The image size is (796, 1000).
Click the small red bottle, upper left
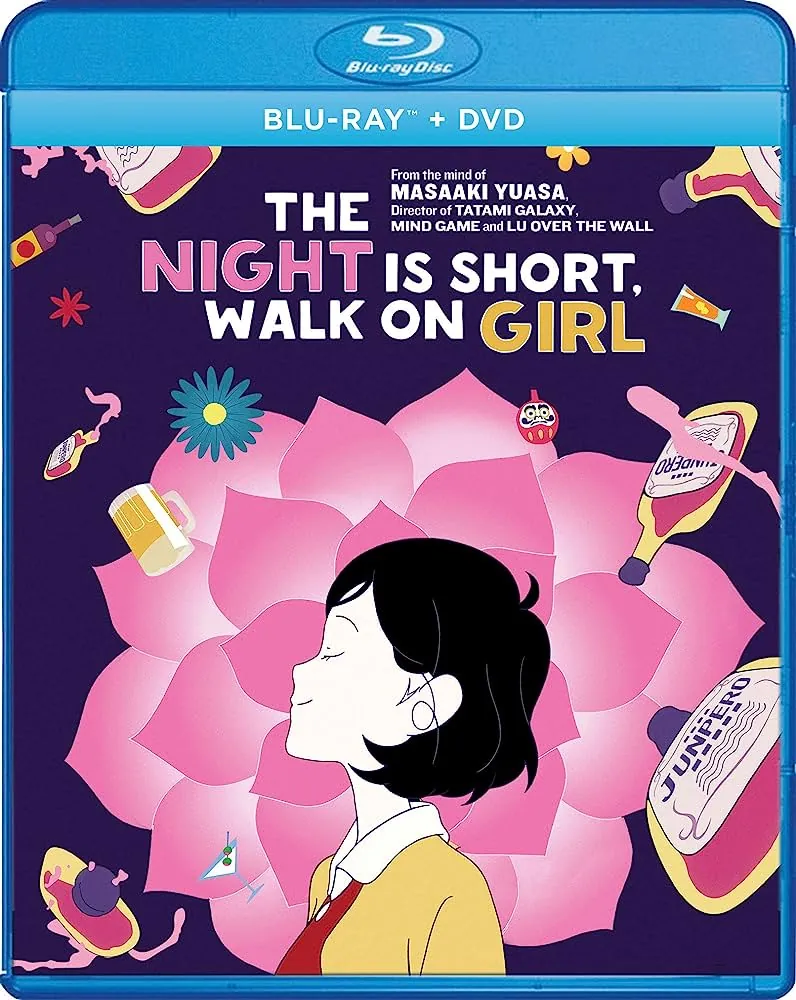click(44, 239)
